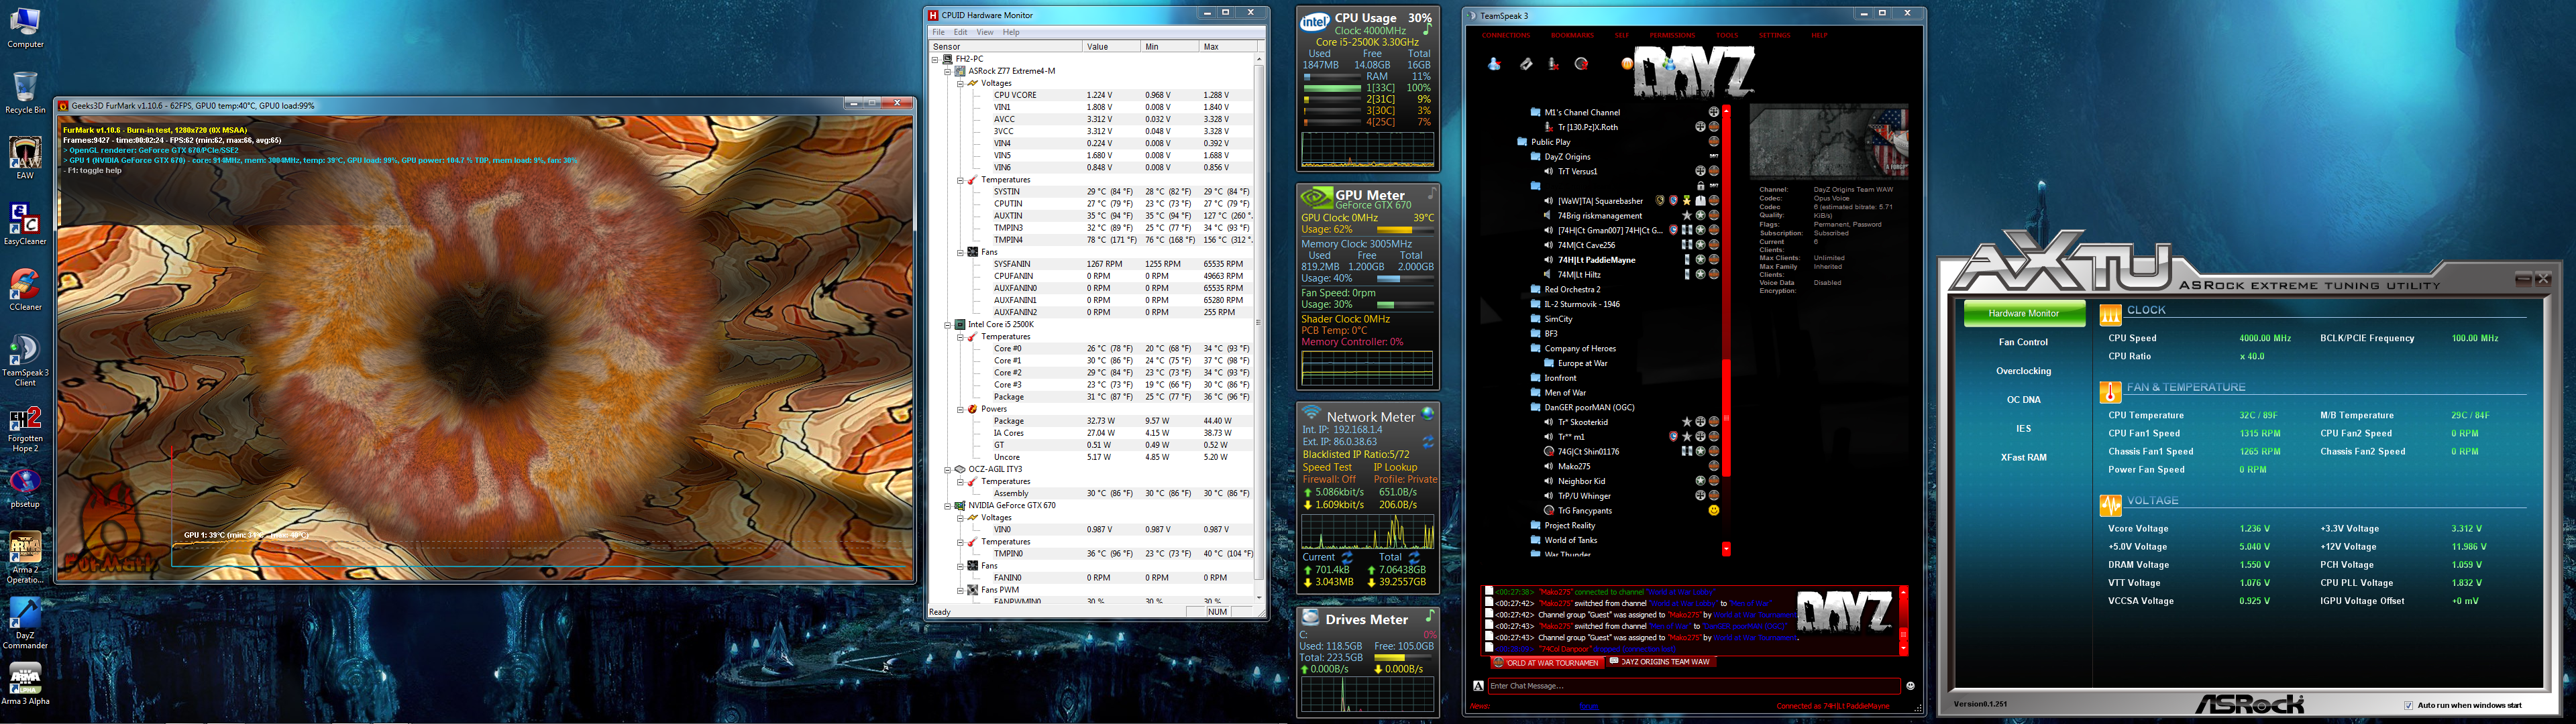Viewport: 2576px width, 724px height.
Task: Collapse the Voltages group under ASRock Z77
Action: pos(960,83)
